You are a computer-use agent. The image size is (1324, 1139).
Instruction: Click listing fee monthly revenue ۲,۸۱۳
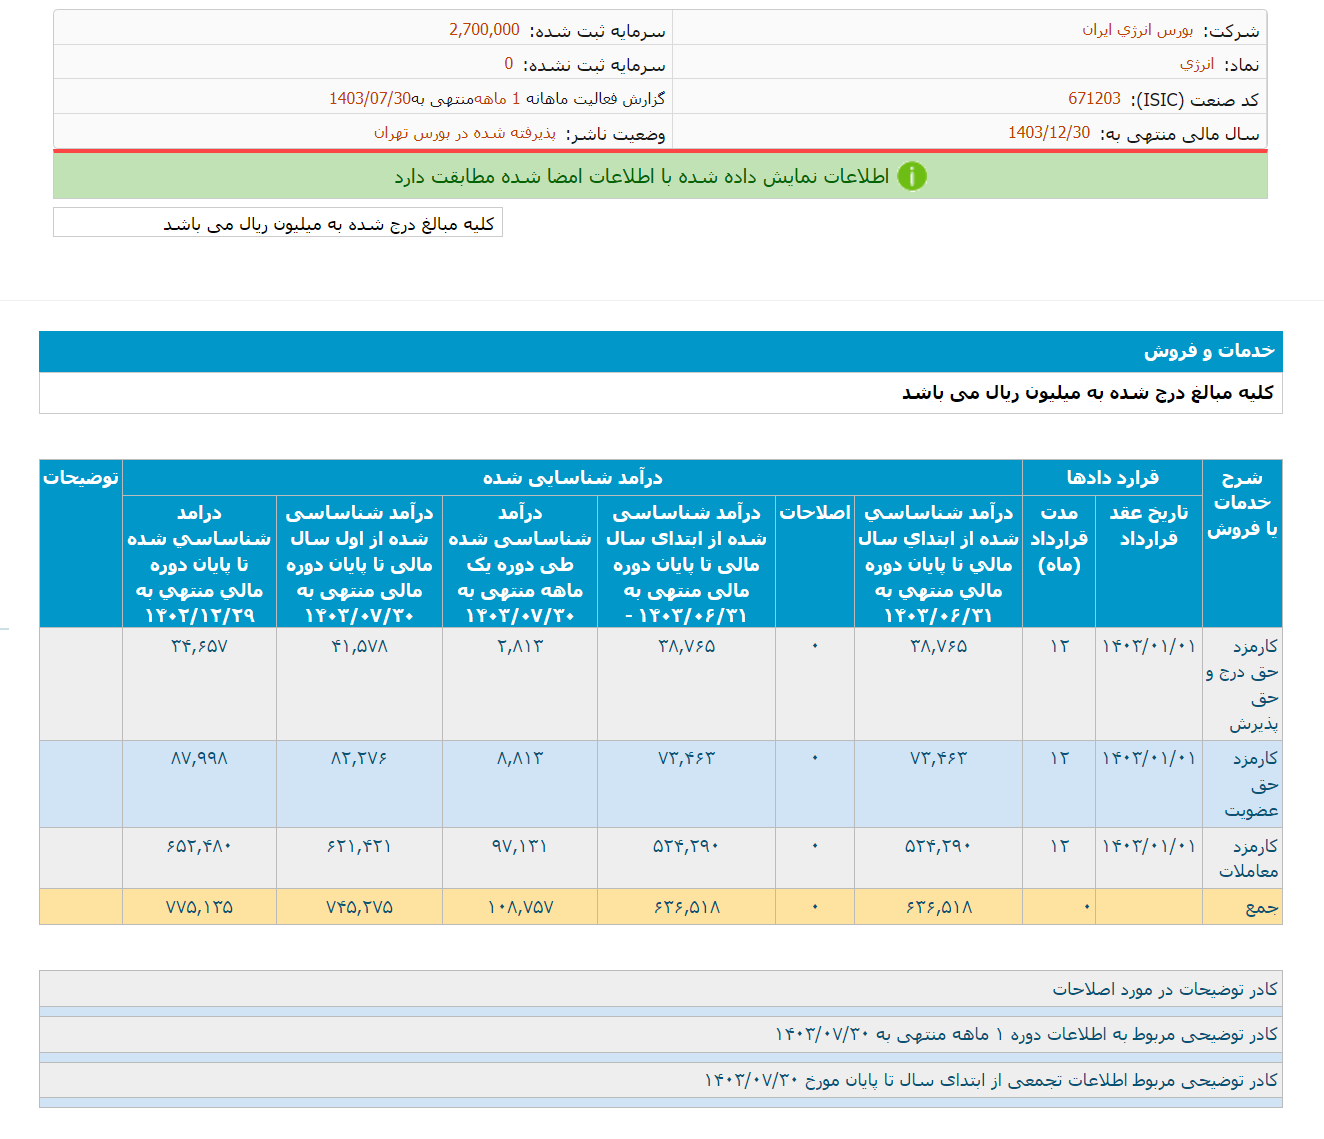520,646
